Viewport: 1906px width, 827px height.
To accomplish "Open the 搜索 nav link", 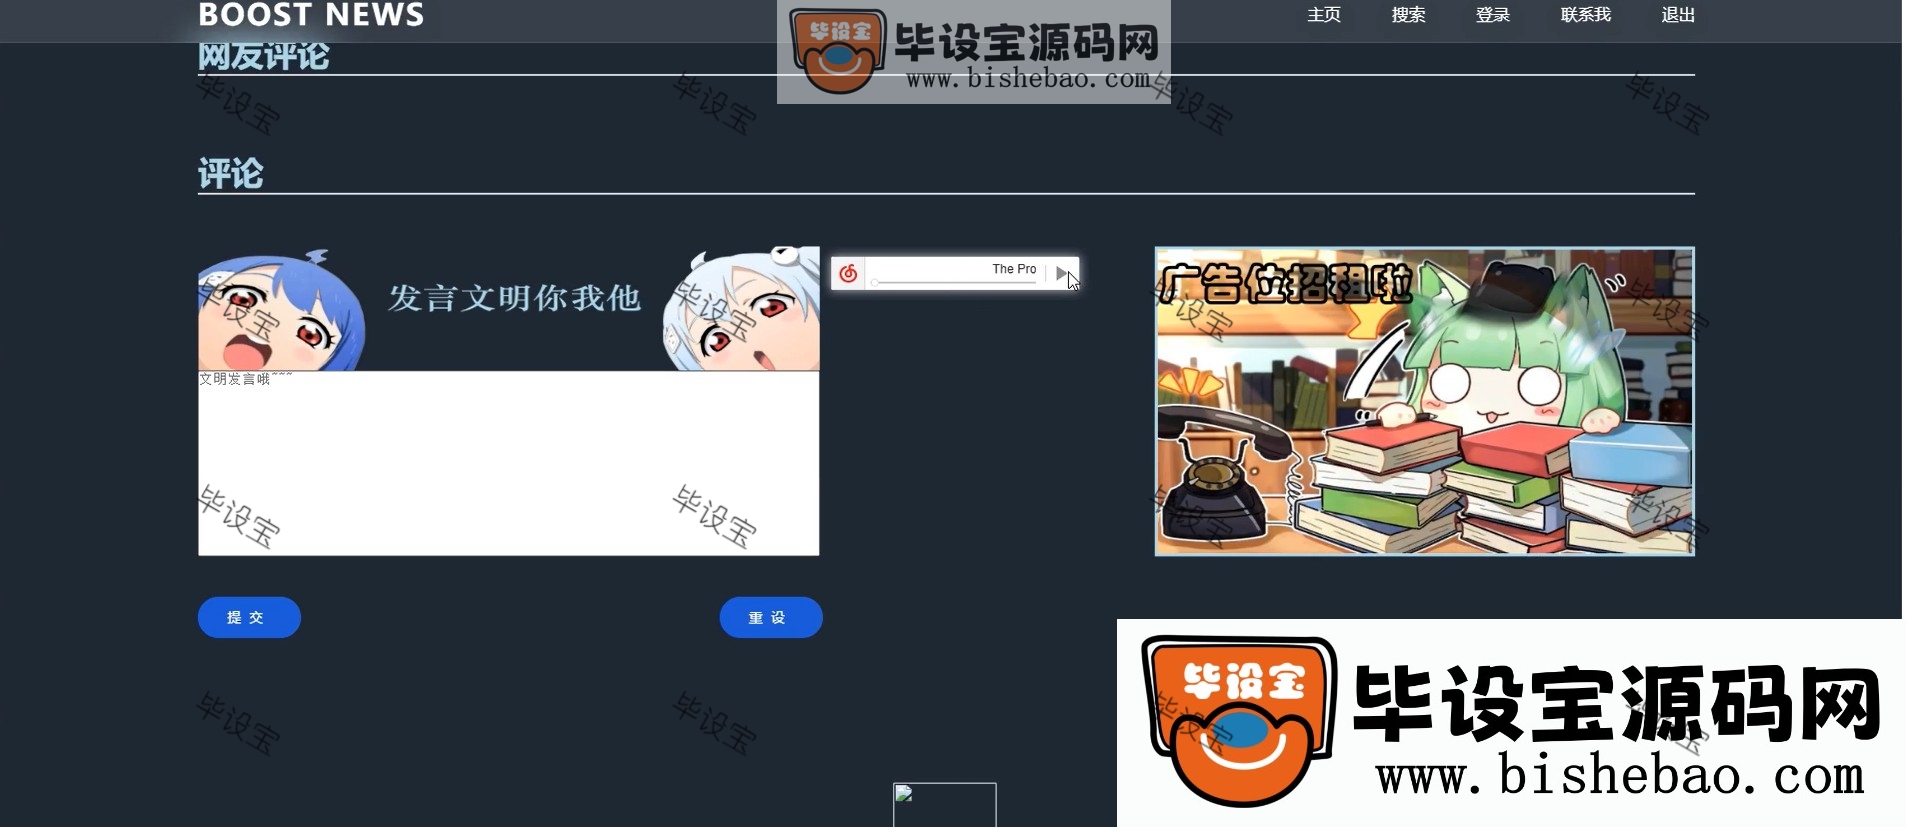I will pyautogui.click(x=1408, y=15).
